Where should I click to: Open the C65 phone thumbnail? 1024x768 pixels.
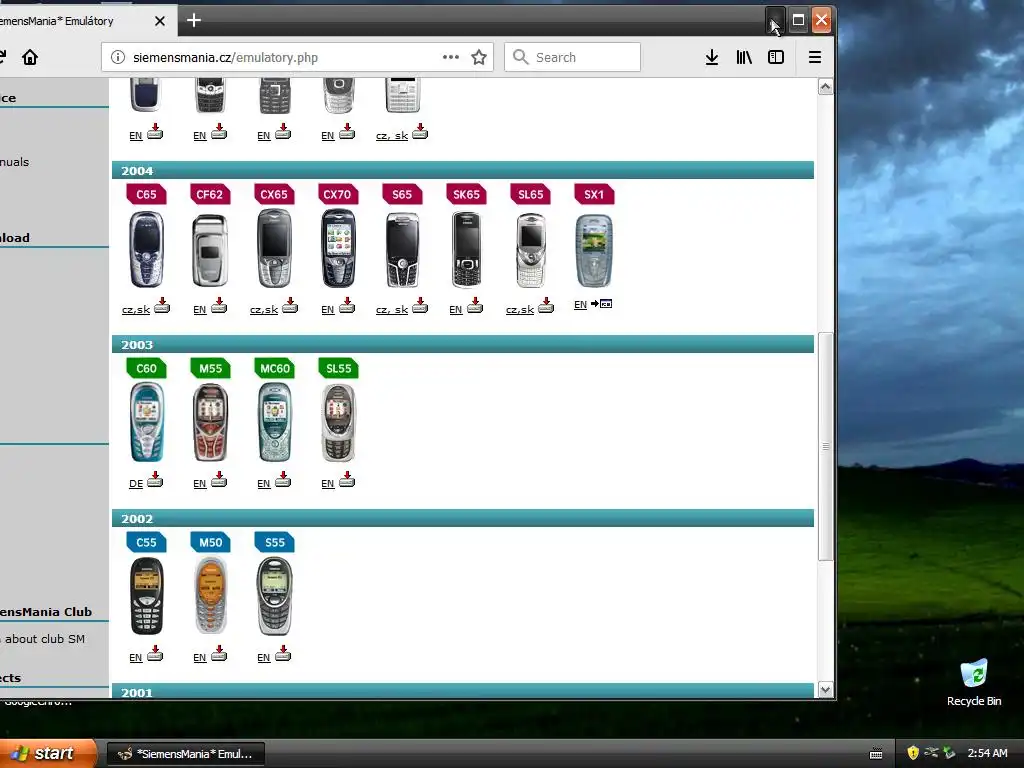(146, 249)
